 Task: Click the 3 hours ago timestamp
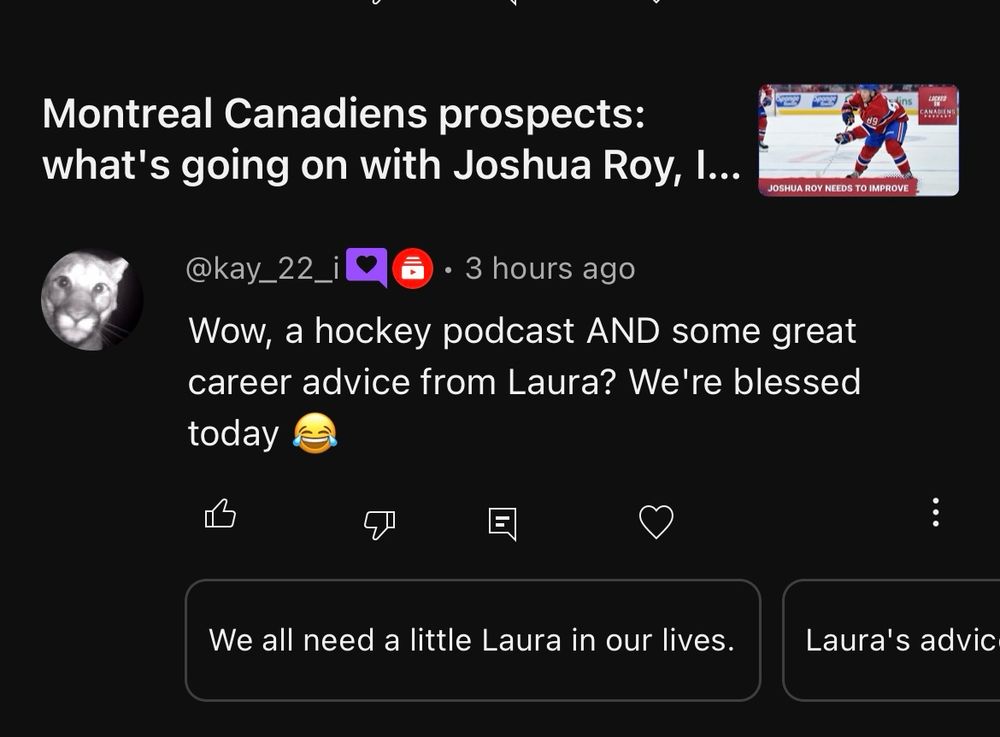point(548,267)
